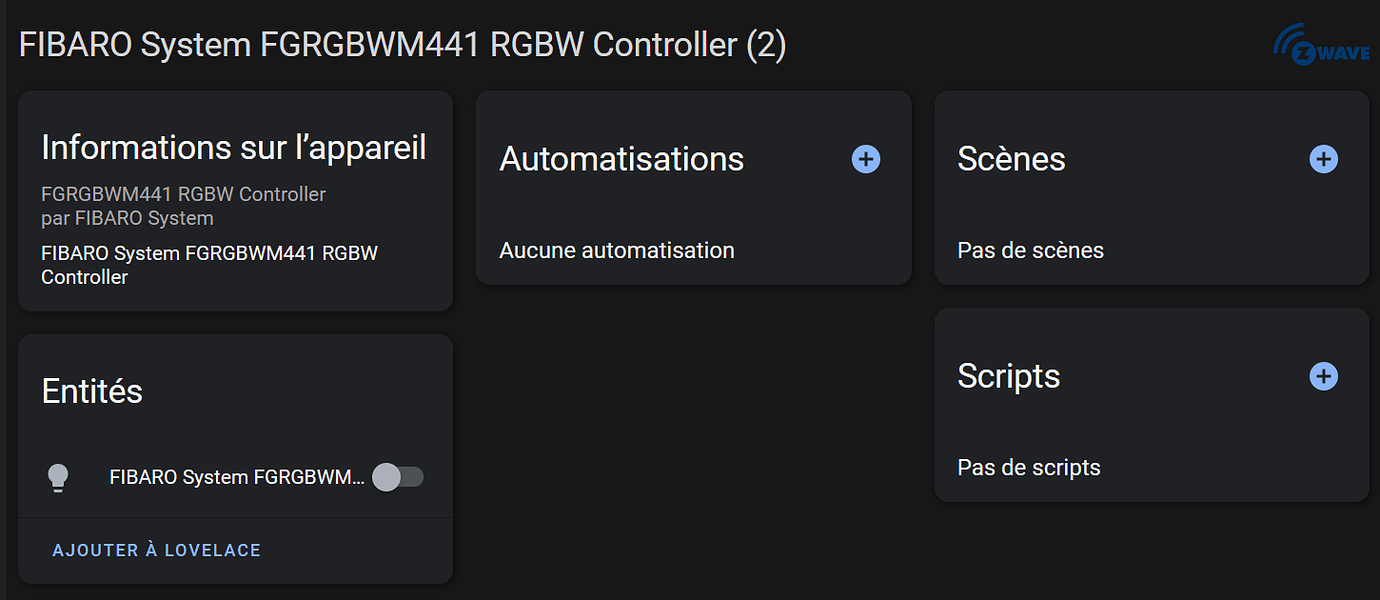Select the Scènes card heading
The width and height of the screenshot is (1380, 600).
[x=1011, y=159]
